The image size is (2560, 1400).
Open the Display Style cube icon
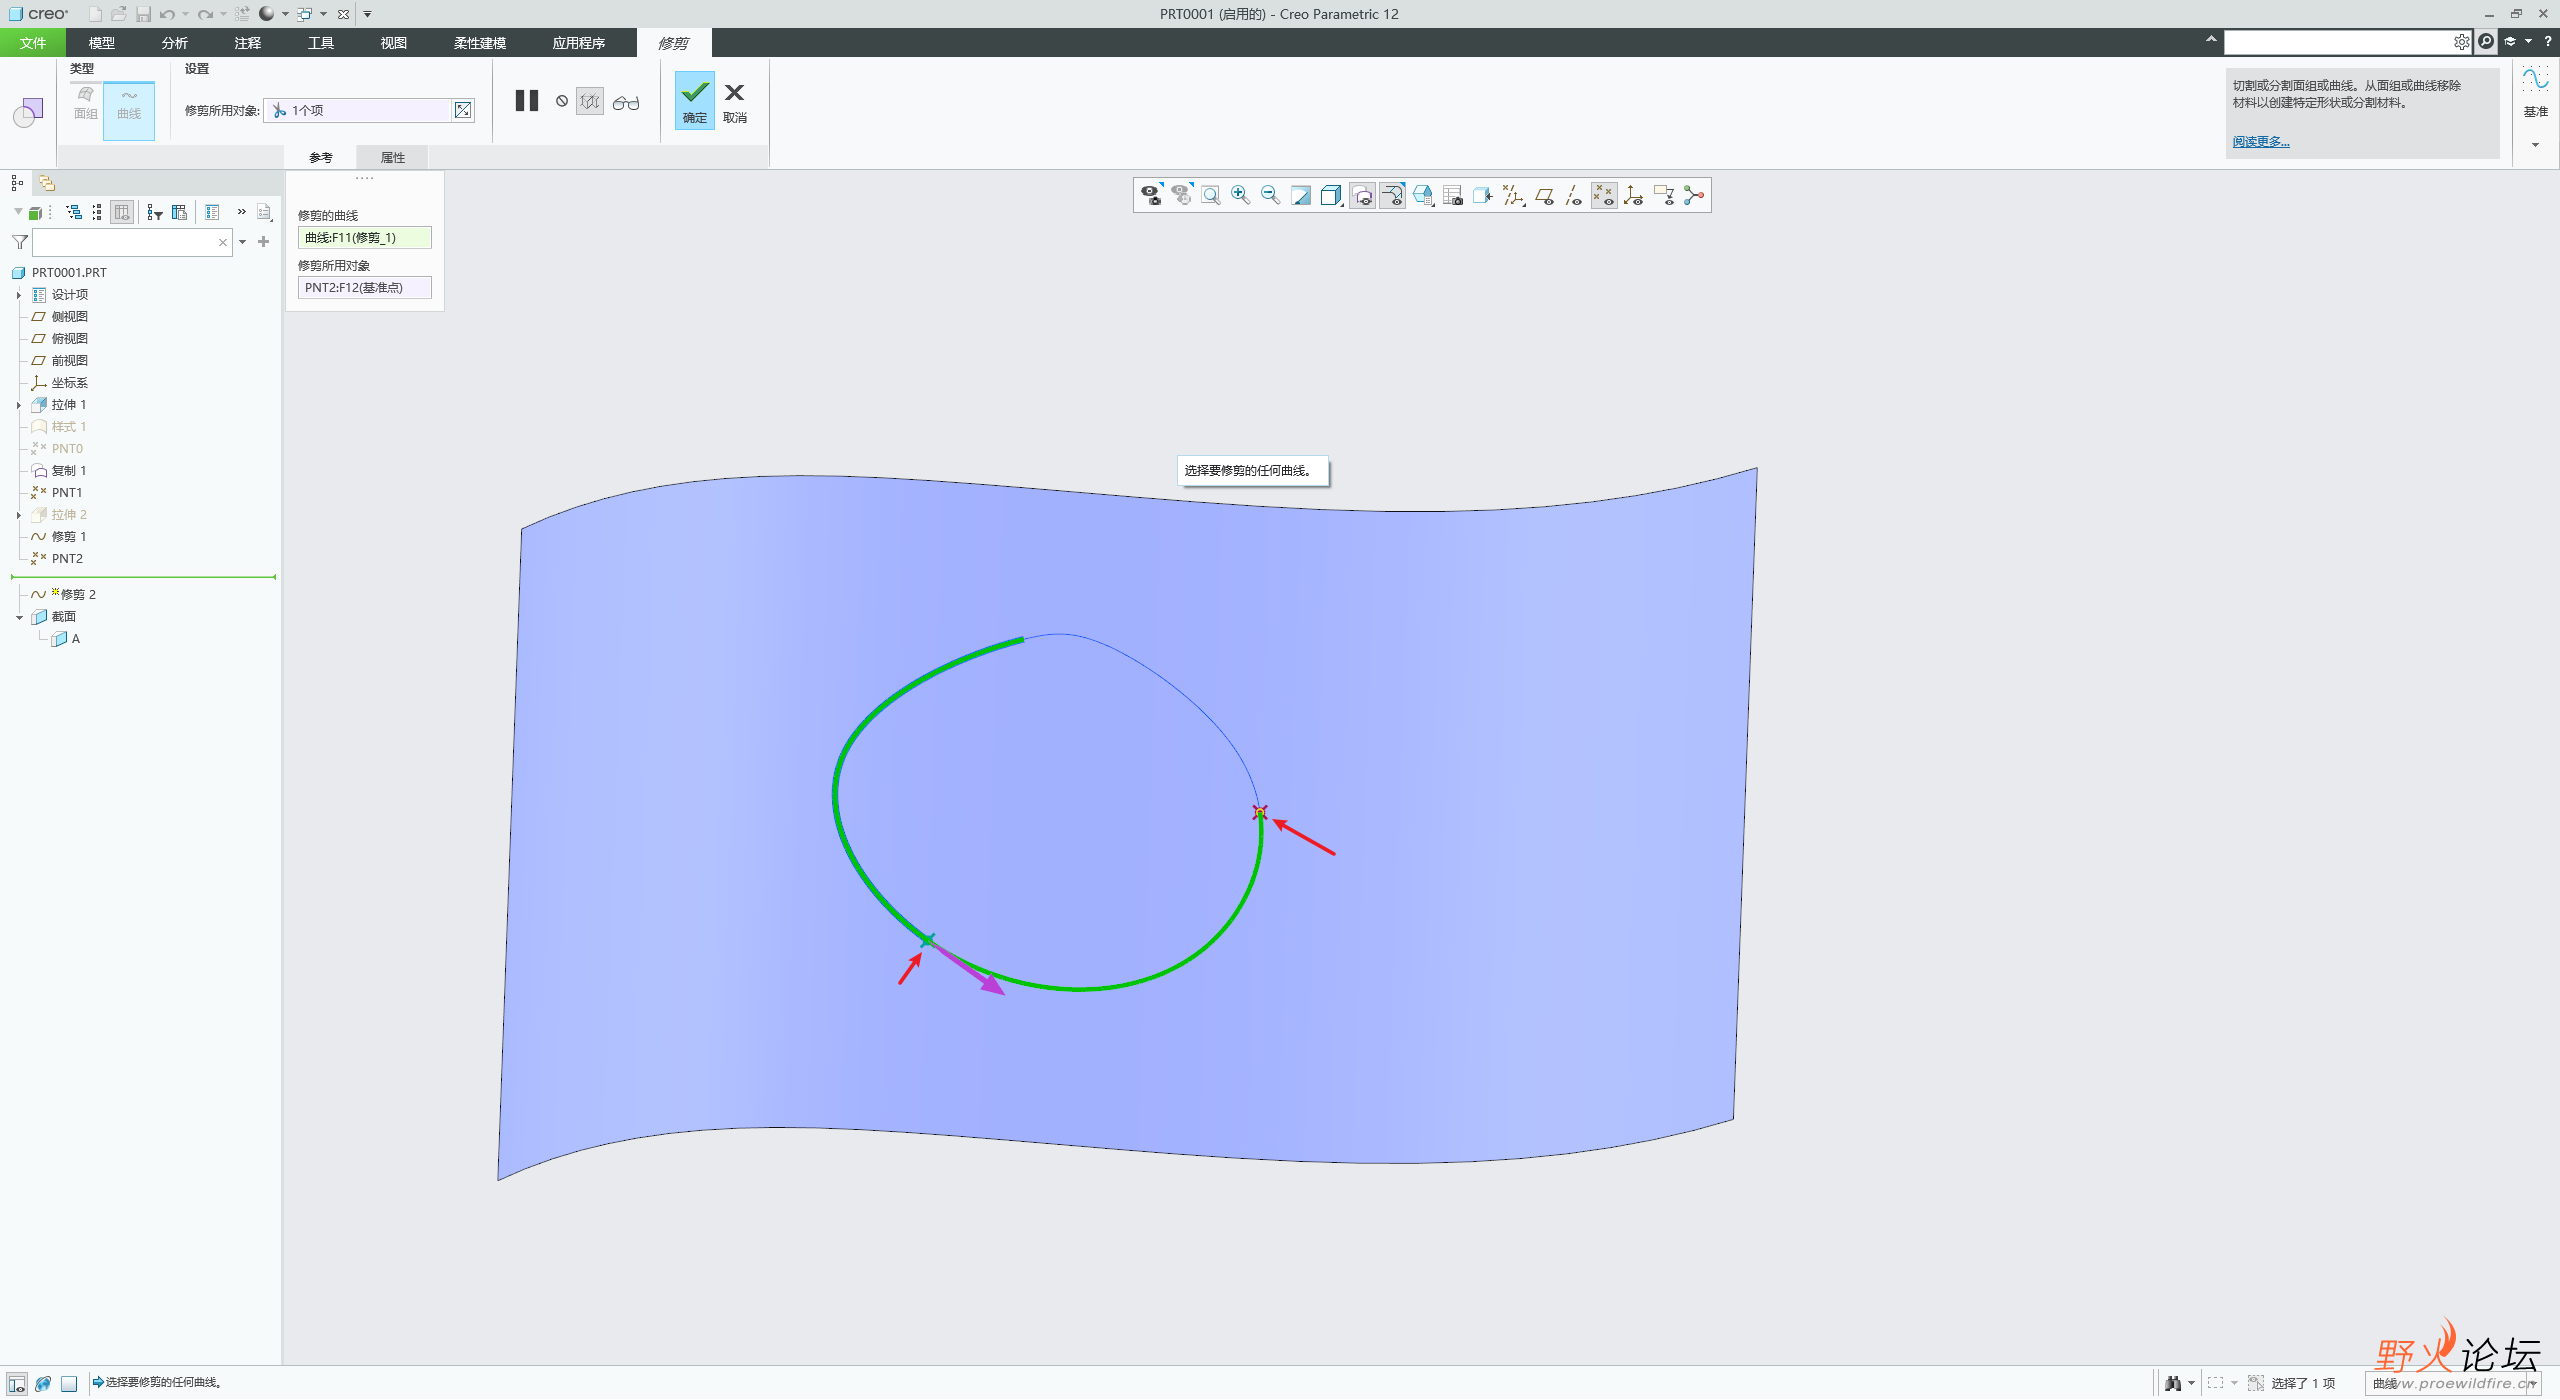tap(1331, 196)
